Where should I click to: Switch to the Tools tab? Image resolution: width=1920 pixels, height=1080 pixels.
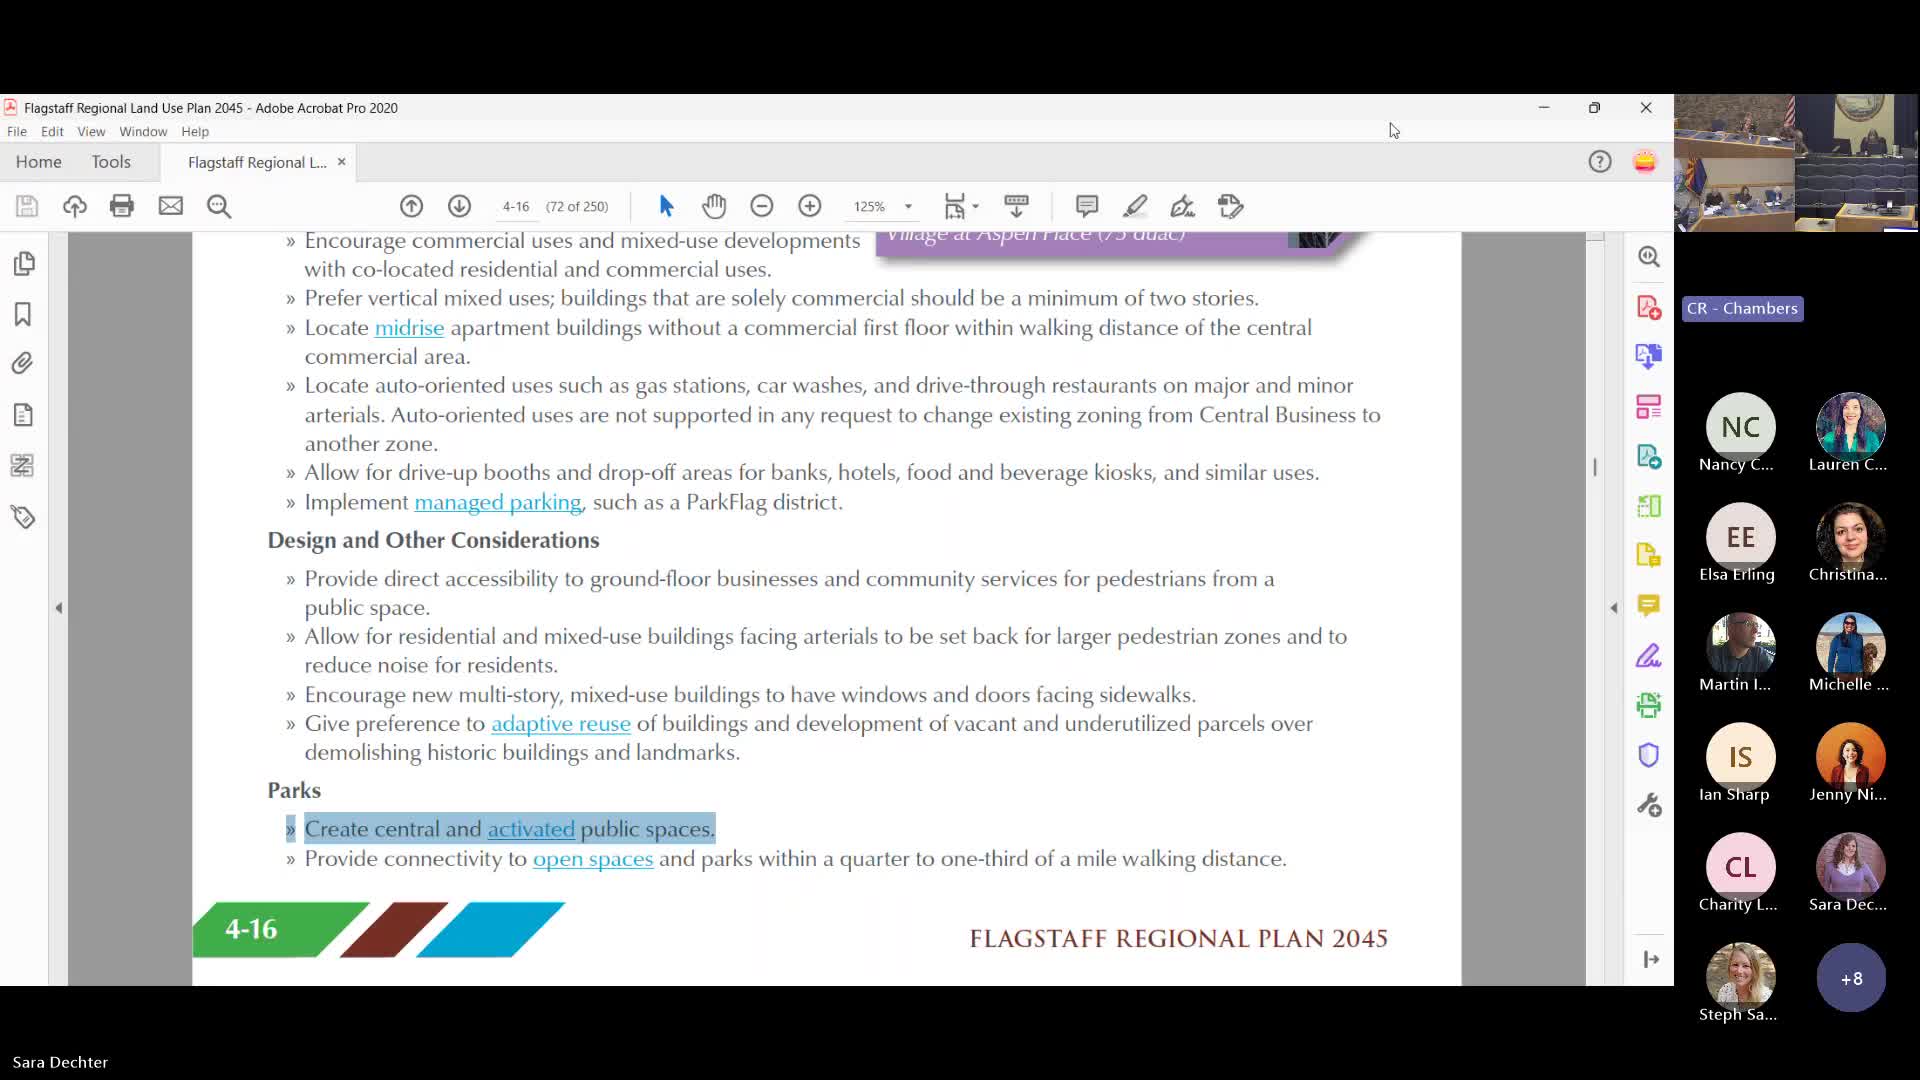(111, 162)
